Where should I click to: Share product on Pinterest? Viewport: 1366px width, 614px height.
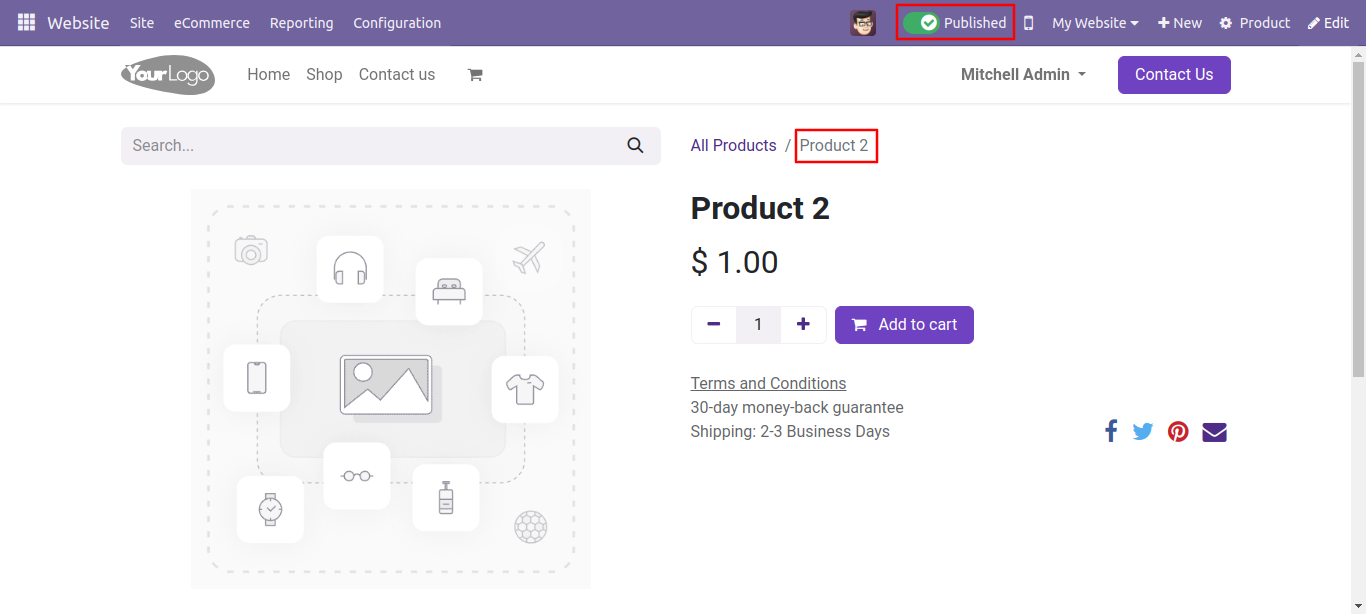coord(1178,432)
